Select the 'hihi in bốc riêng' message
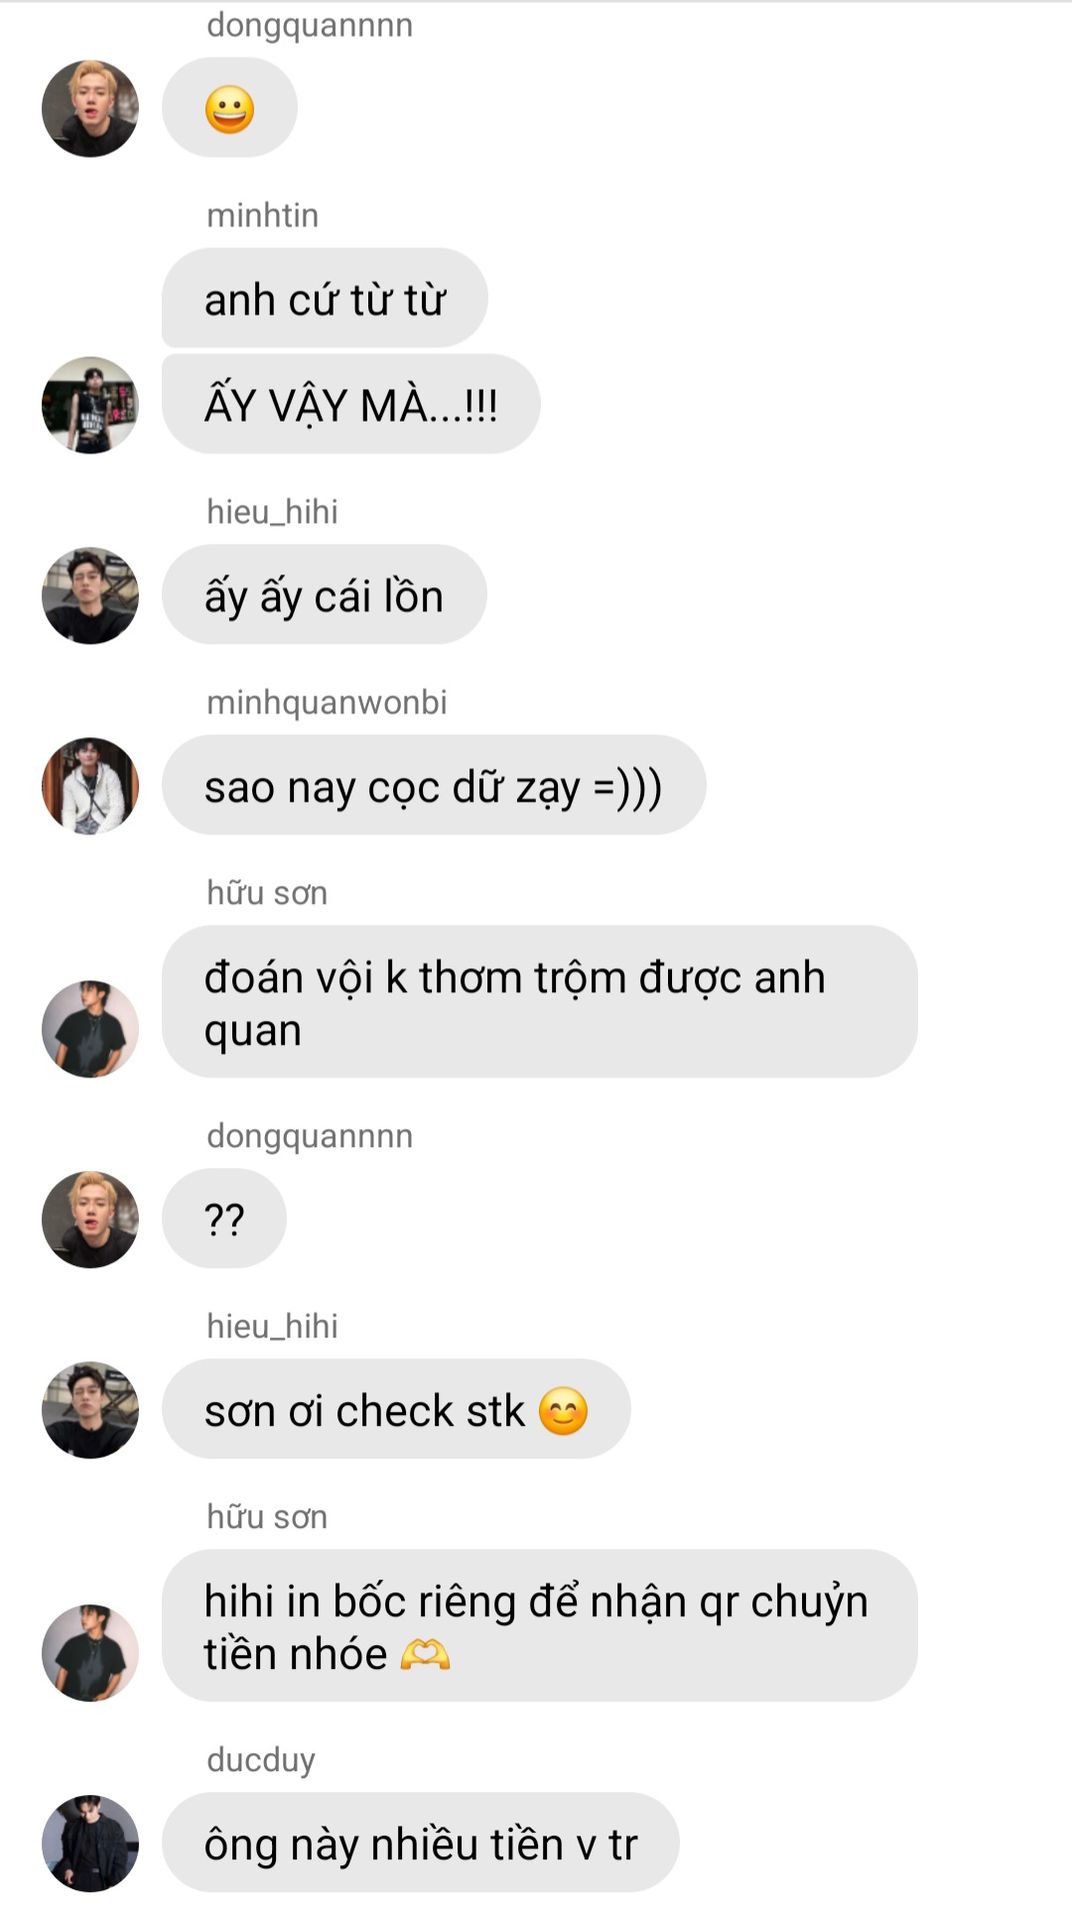The height and width of the screenshot is (1920, 1072). tap(540, 1626)
